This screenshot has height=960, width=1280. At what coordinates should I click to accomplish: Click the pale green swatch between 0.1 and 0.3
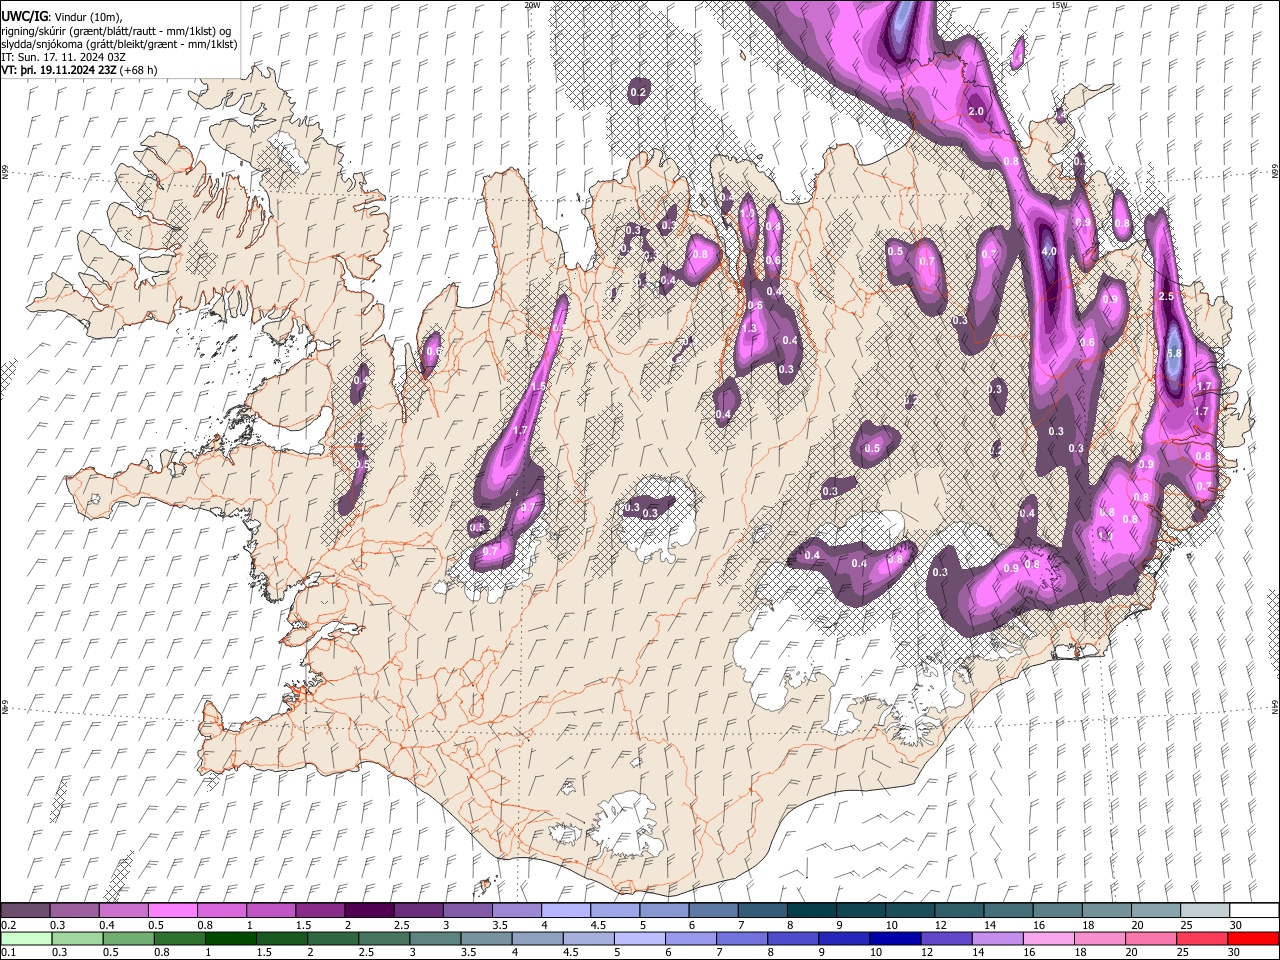click(26, 938)
